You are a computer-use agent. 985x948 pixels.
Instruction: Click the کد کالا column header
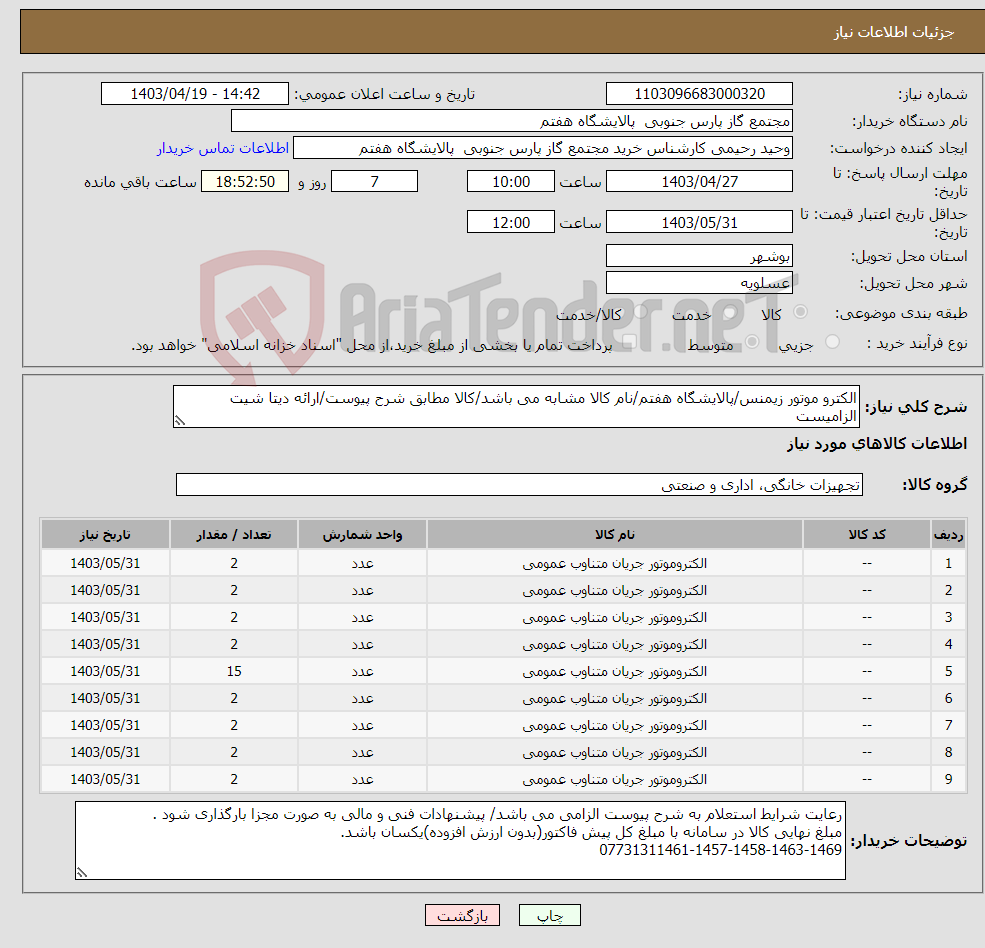867,535
